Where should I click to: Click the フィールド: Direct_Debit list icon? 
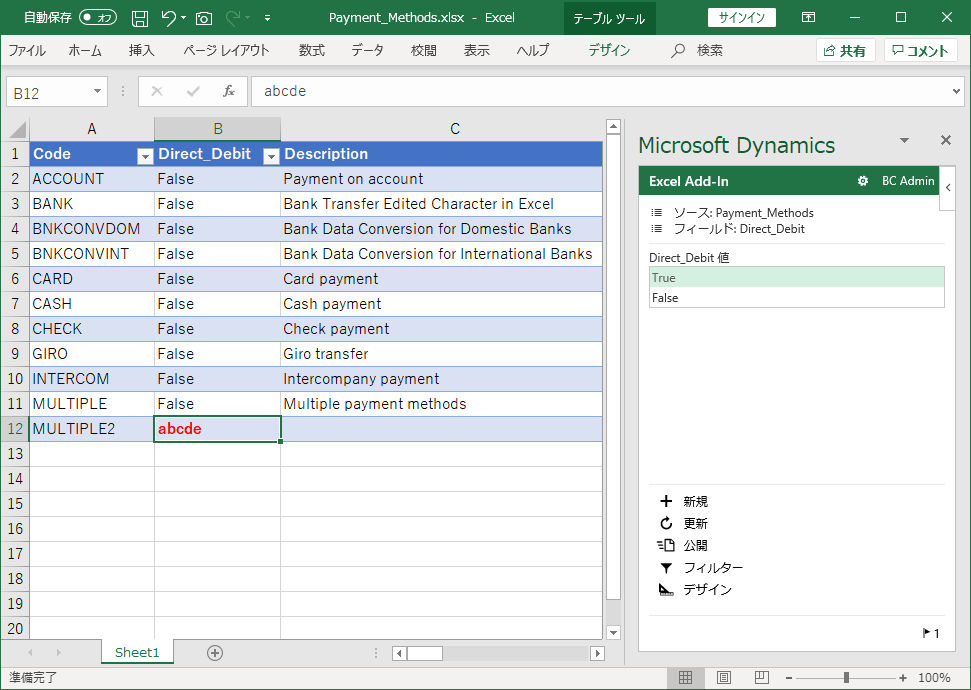click(656, 229)
